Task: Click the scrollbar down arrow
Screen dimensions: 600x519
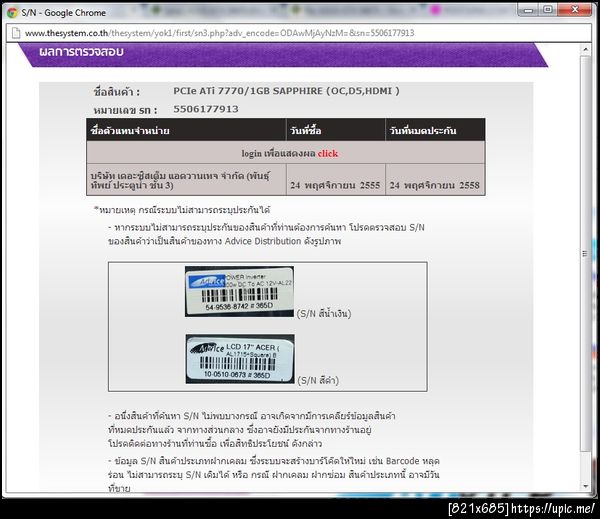Action: click(x=585, y=486)
